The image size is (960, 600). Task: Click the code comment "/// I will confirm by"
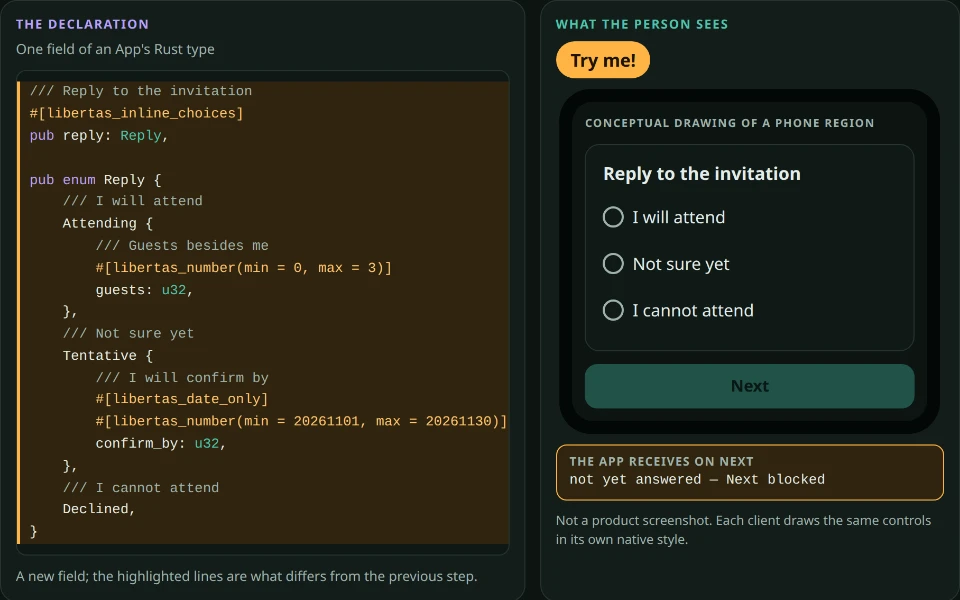182,378
